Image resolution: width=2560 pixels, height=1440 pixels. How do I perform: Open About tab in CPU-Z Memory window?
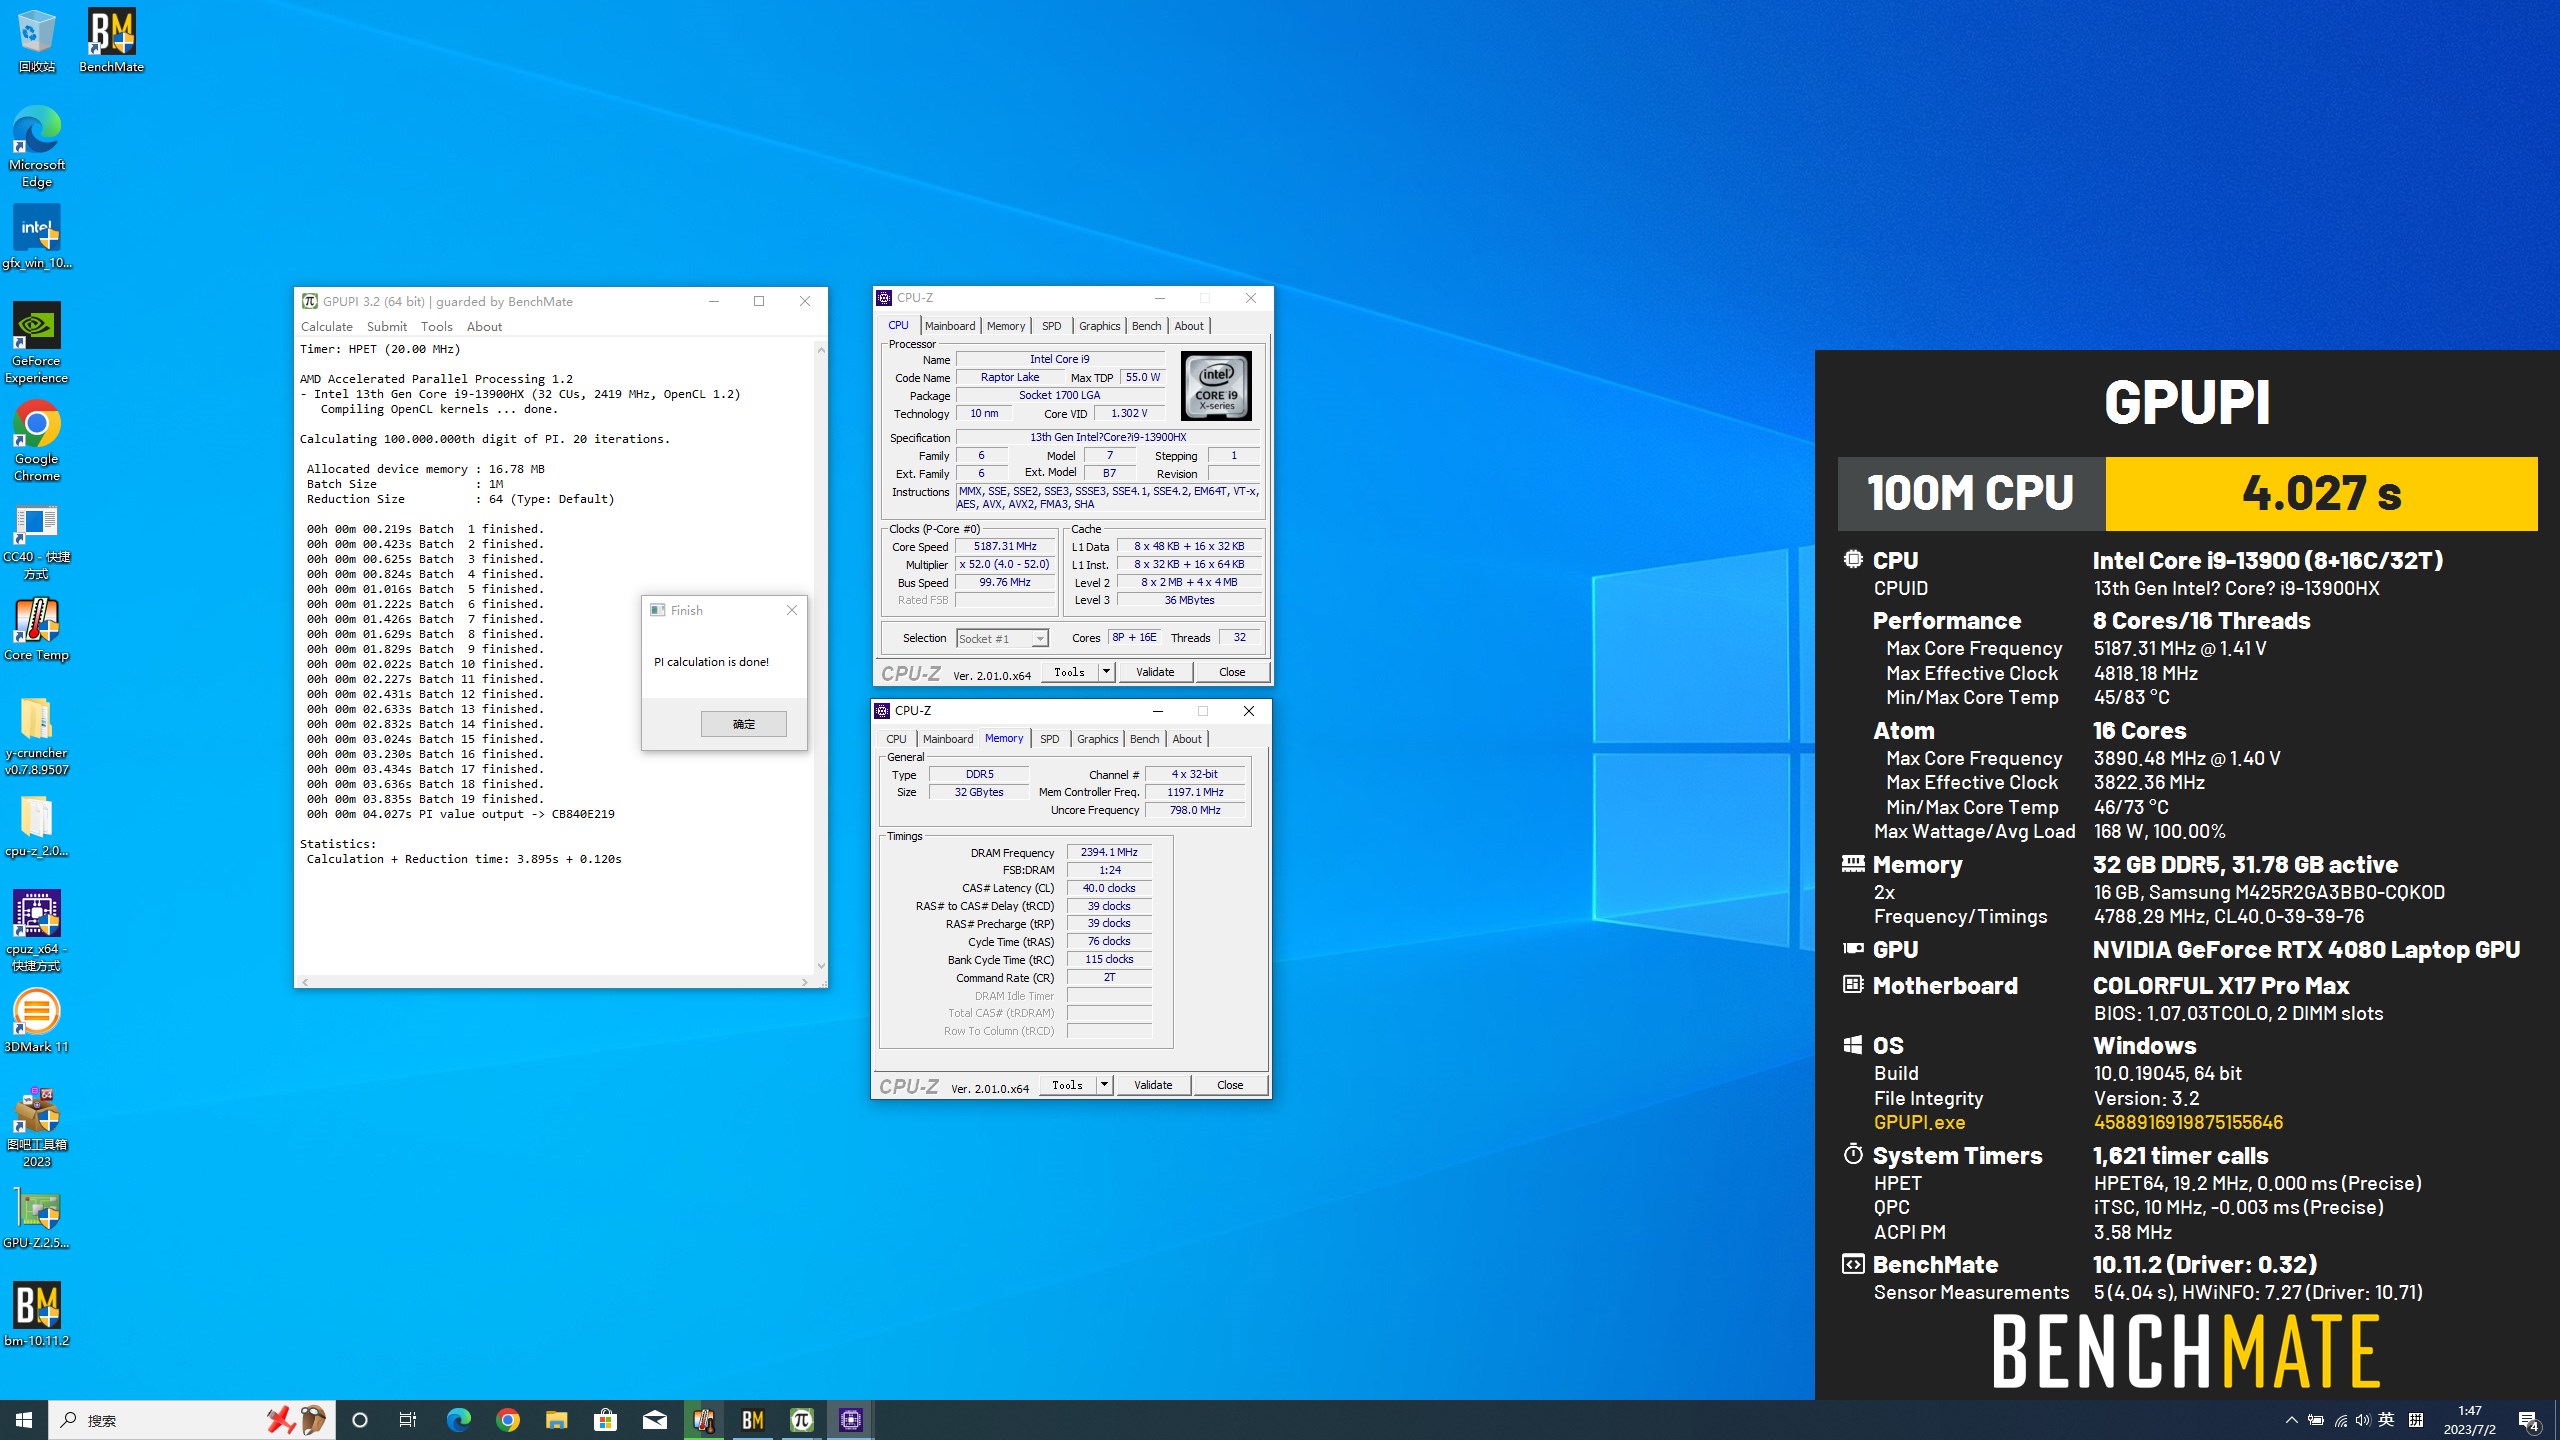pyautogui.click(x=1187, y=739)
